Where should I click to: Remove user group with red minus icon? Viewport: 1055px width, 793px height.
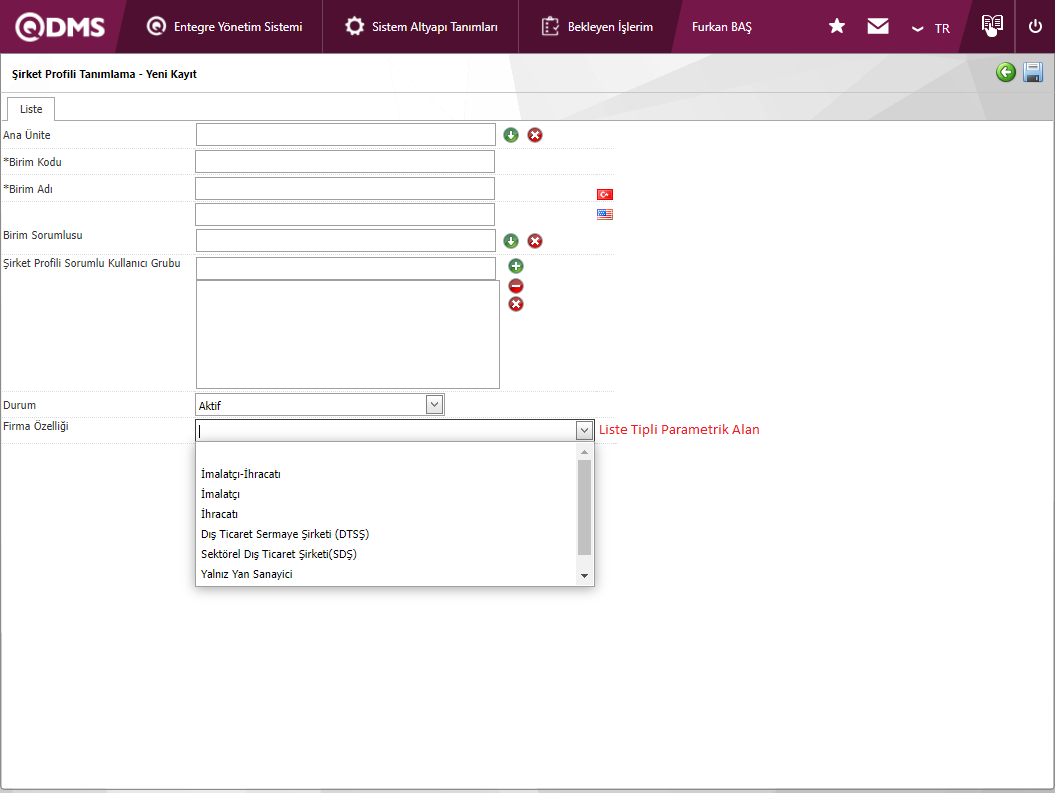click(x=516, y=286)
